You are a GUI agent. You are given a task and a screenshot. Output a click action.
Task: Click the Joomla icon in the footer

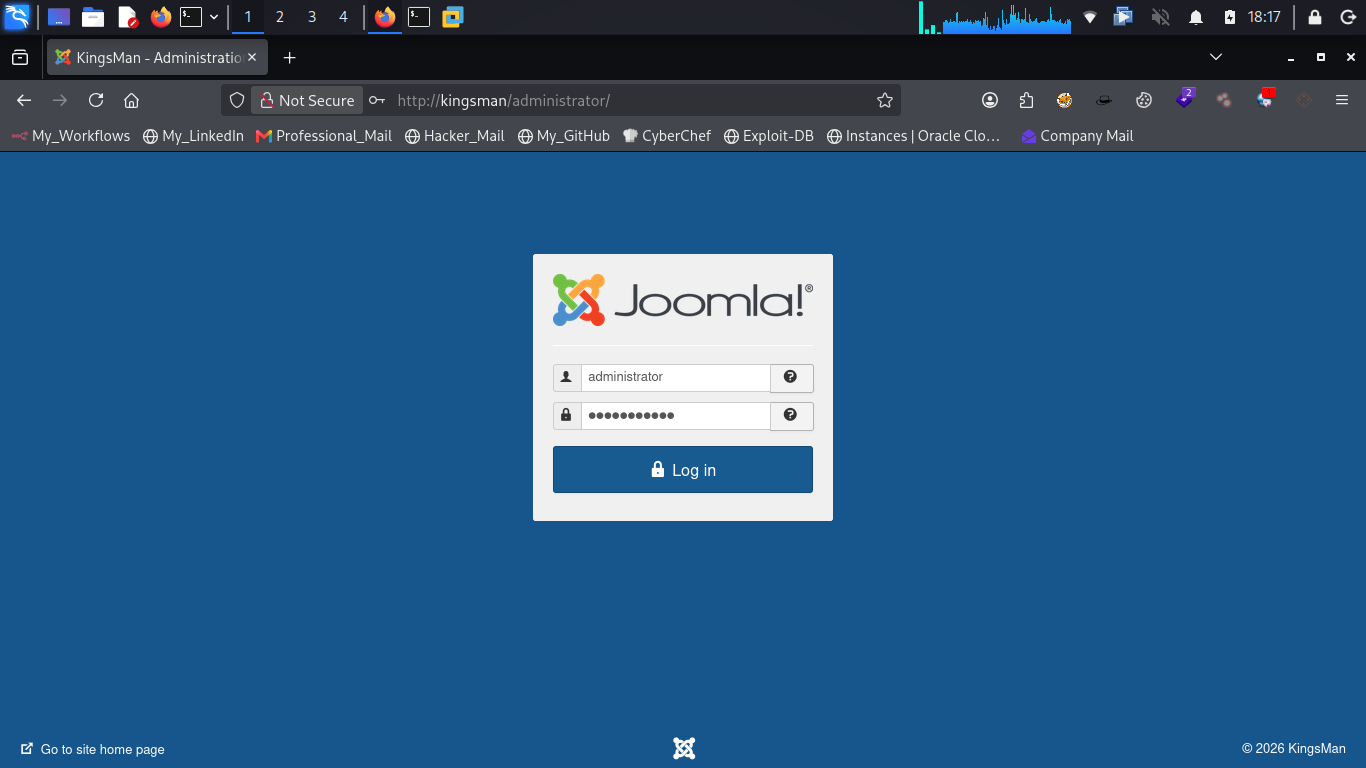point(684,748)
